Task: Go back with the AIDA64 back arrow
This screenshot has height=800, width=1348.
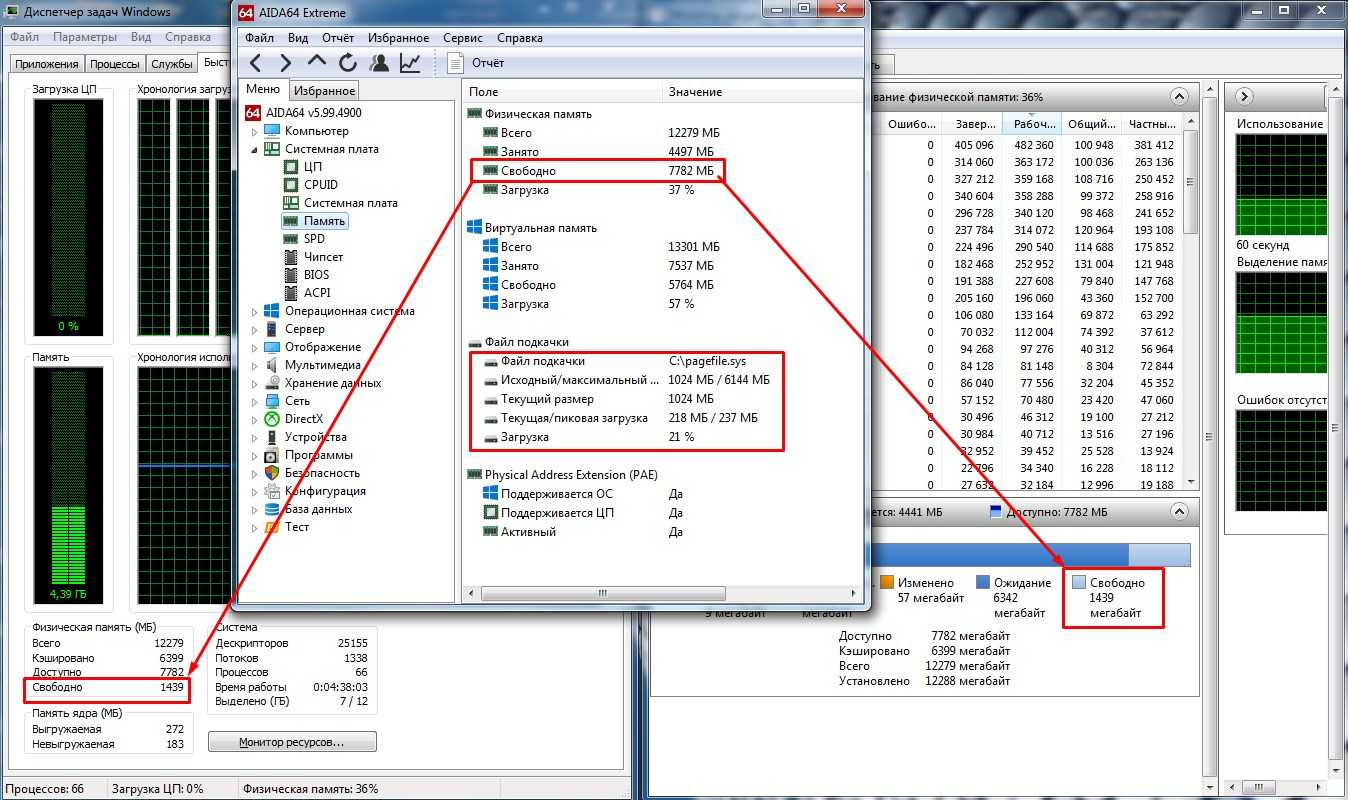Action: pos(256,63)
